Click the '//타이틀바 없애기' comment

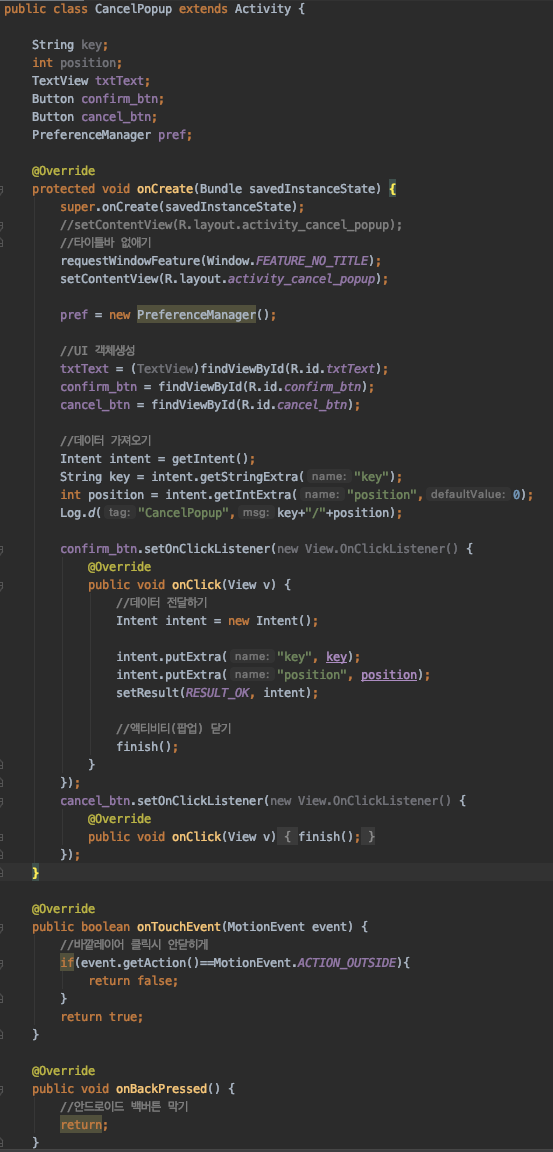point(106,243)
